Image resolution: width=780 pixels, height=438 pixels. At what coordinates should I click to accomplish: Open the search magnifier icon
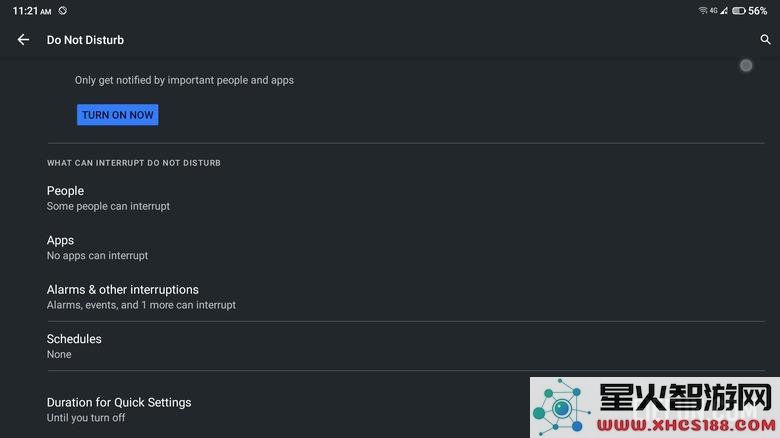(x=765, y=40)
